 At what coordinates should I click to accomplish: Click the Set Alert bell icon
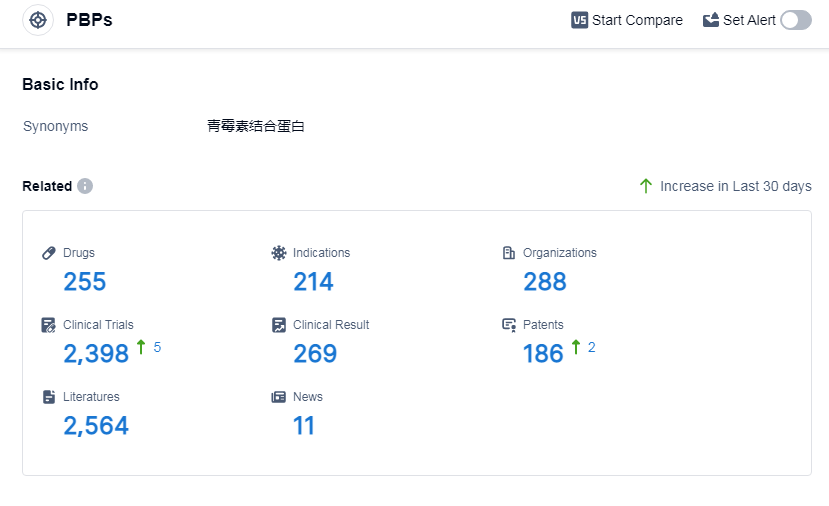[x=711, y=20]
